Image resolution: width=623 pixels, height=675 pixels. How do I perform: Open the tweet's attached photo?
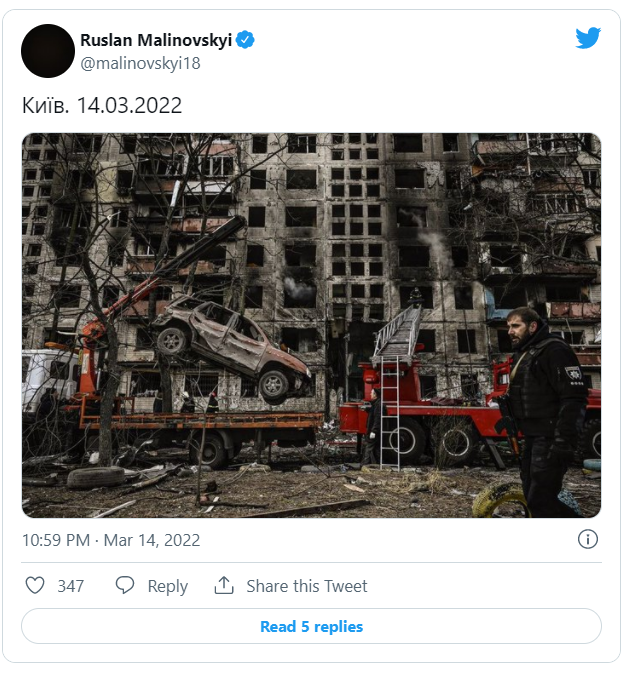[x=311, y=325]
